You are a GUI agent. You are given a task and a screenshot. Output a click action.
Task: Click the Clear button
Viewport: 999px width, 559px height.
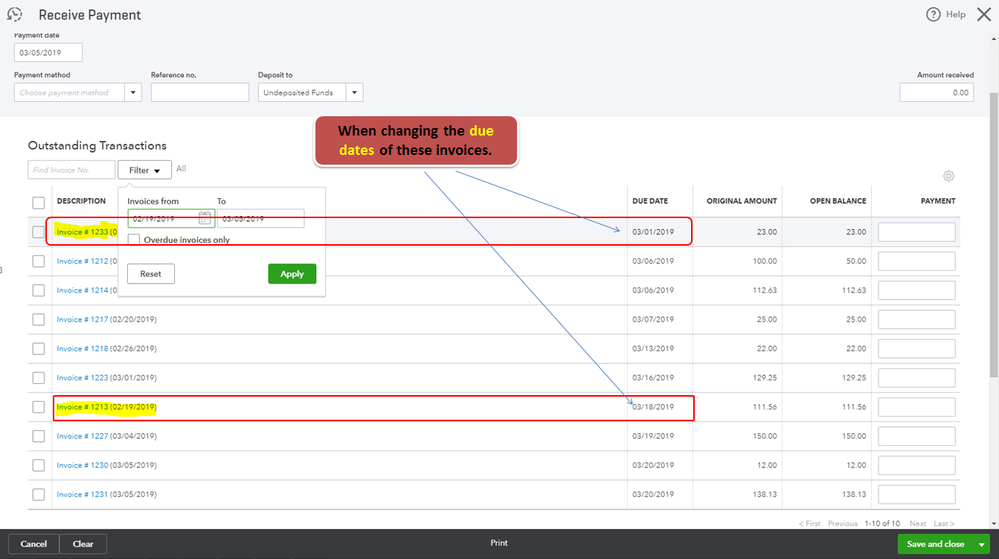click(x=83, y=544)
